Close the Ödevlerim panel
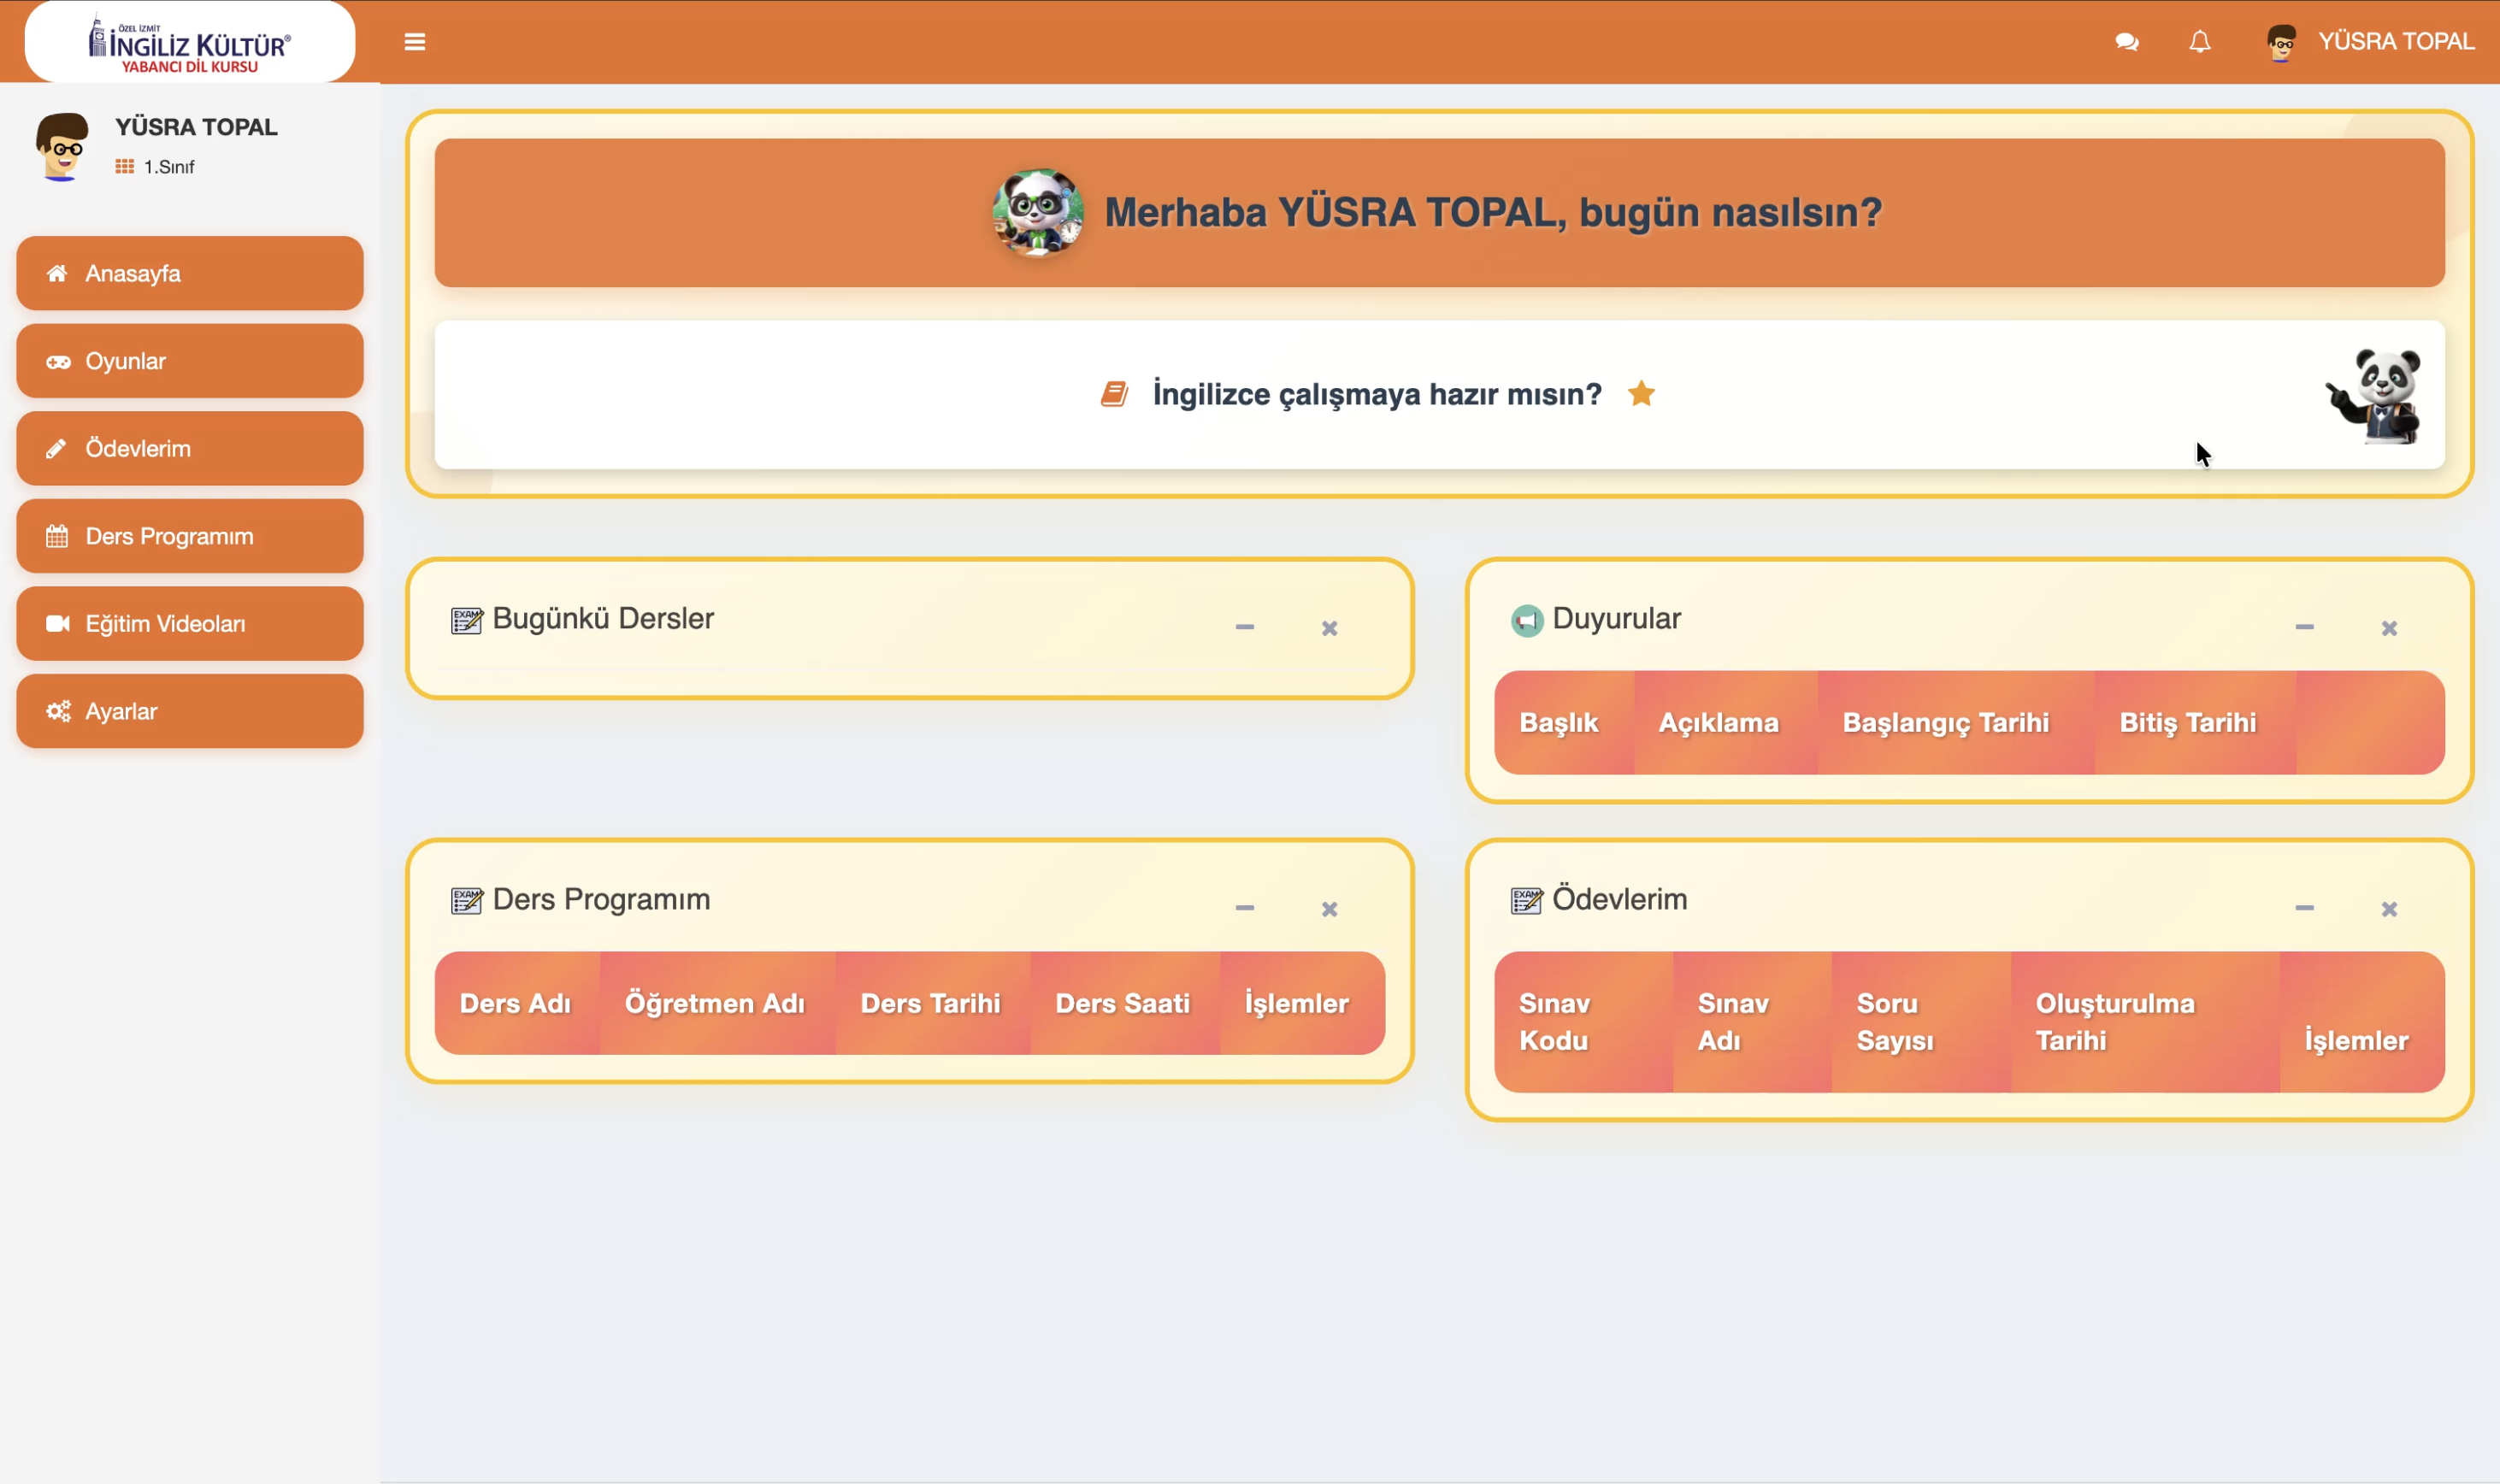Screen dimensions: 2500x1484 (2390, 910)
